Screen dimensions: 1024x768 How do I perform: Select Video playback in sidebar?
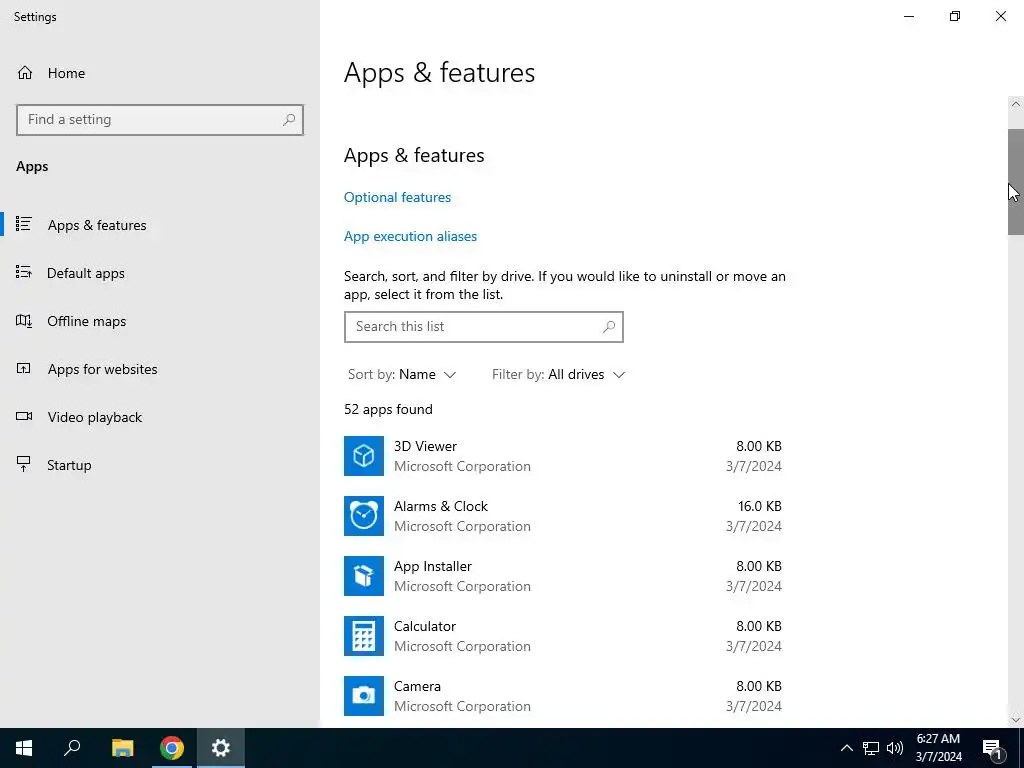[x=160, y=417]
